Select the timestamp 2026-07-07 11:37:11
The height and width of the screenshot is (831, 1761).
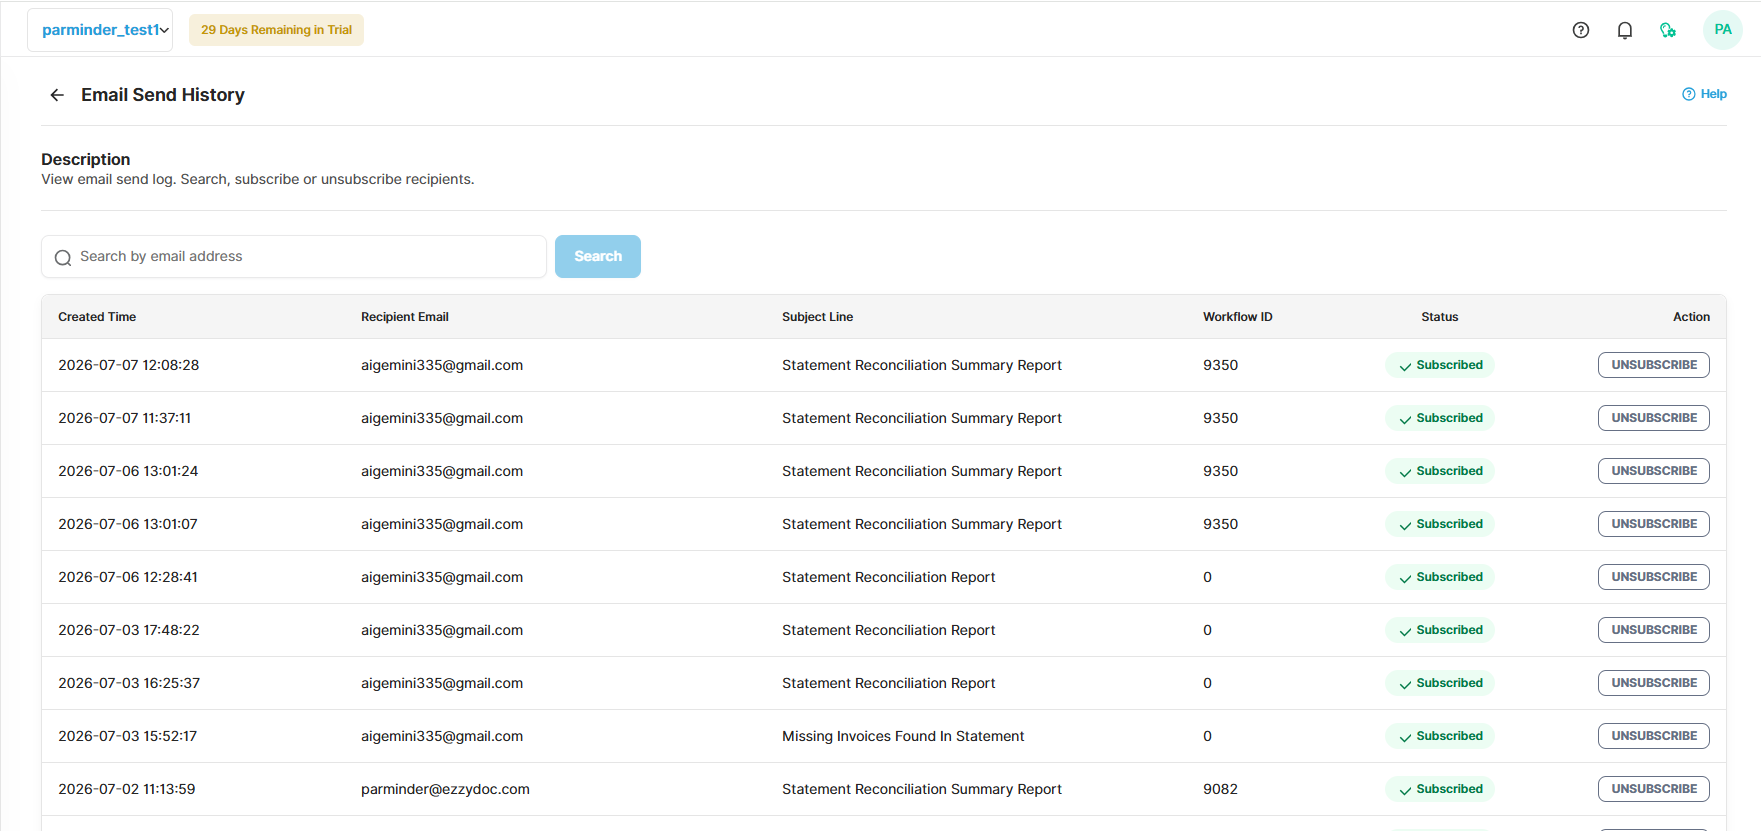click(x=125, y=418)
